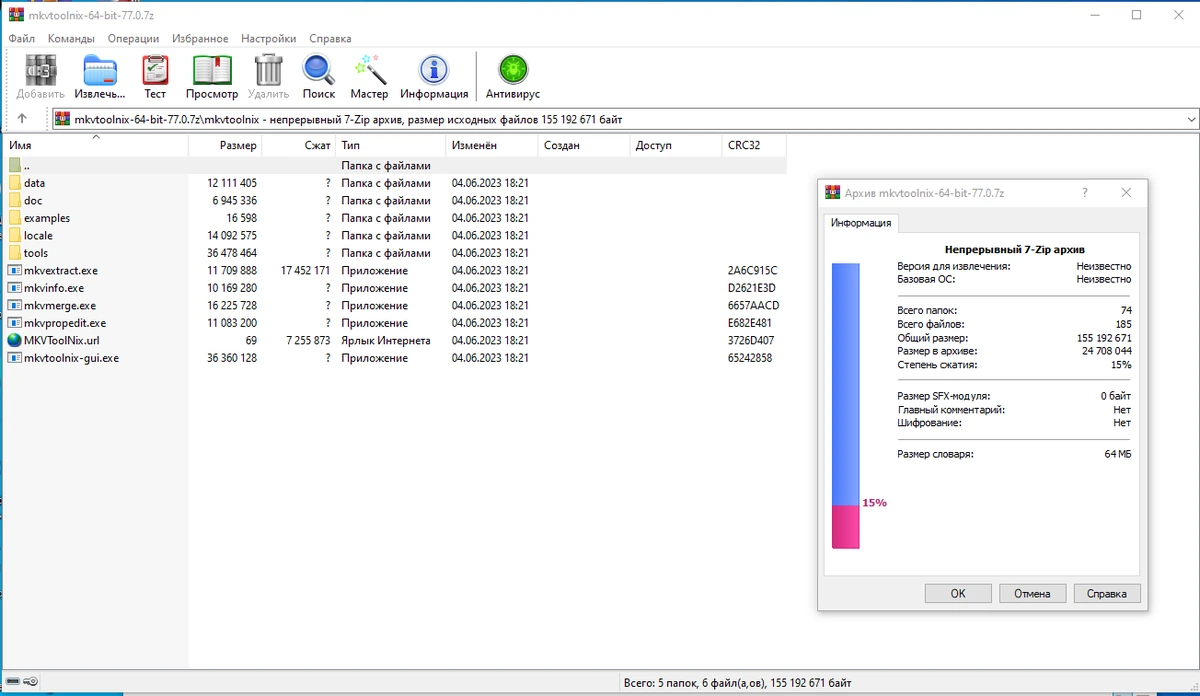This screenshot has width=1200, height=696.
Task: Select the doc folder icon
Action: pos(14,201)
